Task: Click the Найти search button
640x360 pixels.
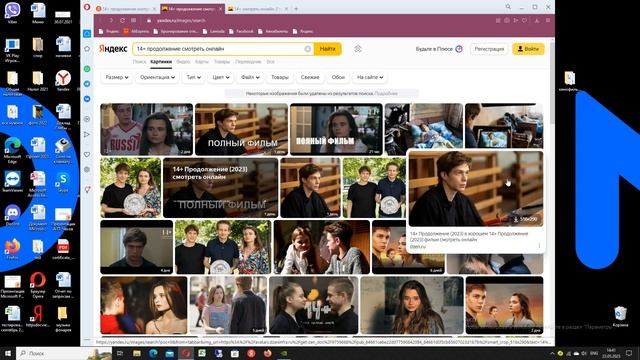Action: point(327,49)
